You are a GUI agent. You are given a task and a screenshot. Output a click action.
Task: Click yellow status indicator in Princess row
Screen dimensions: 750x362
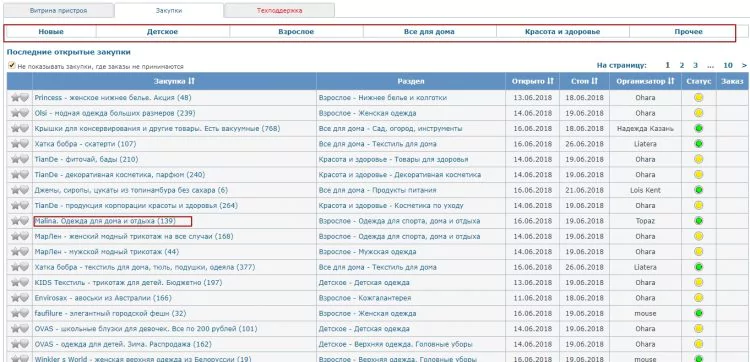698,98
